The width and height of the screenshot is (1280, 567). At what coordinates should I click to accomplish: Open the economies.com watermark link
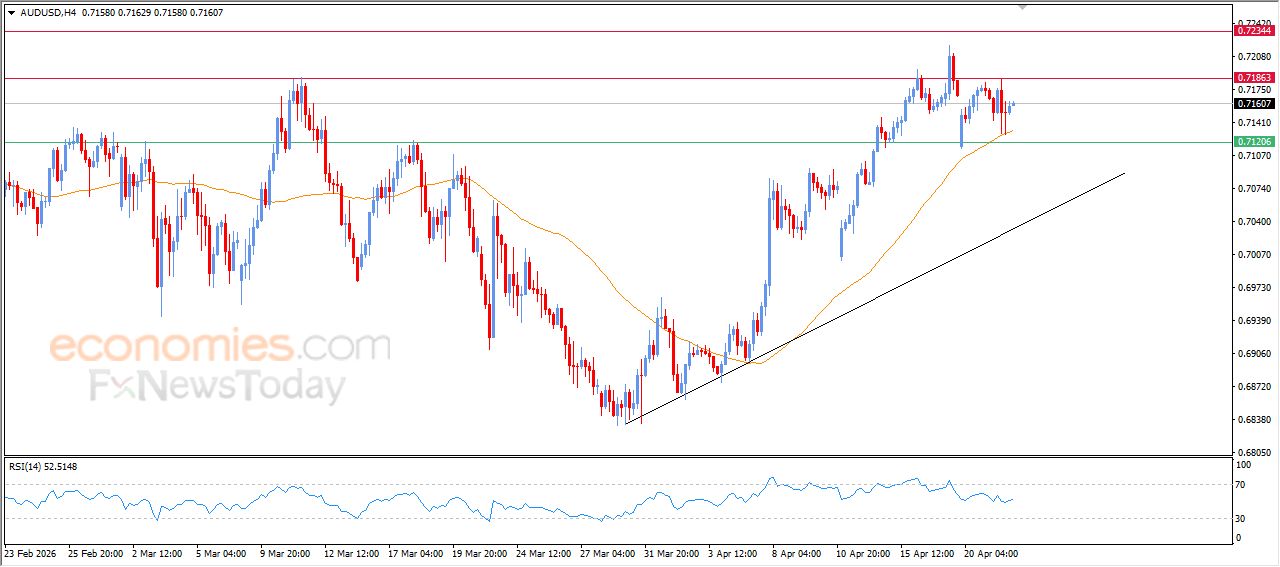click(x=220, y=347)
